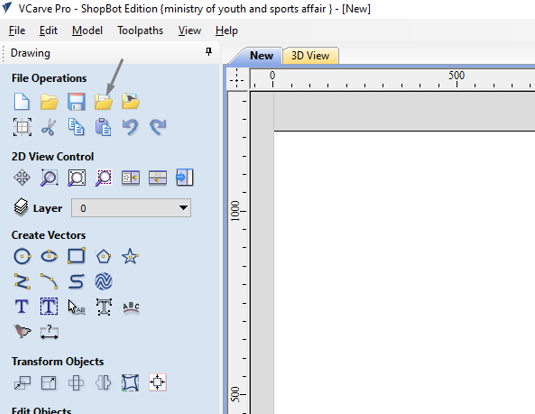535x414 pixels.
Task: Open Job Setup size icon
Action: point(22,127)
